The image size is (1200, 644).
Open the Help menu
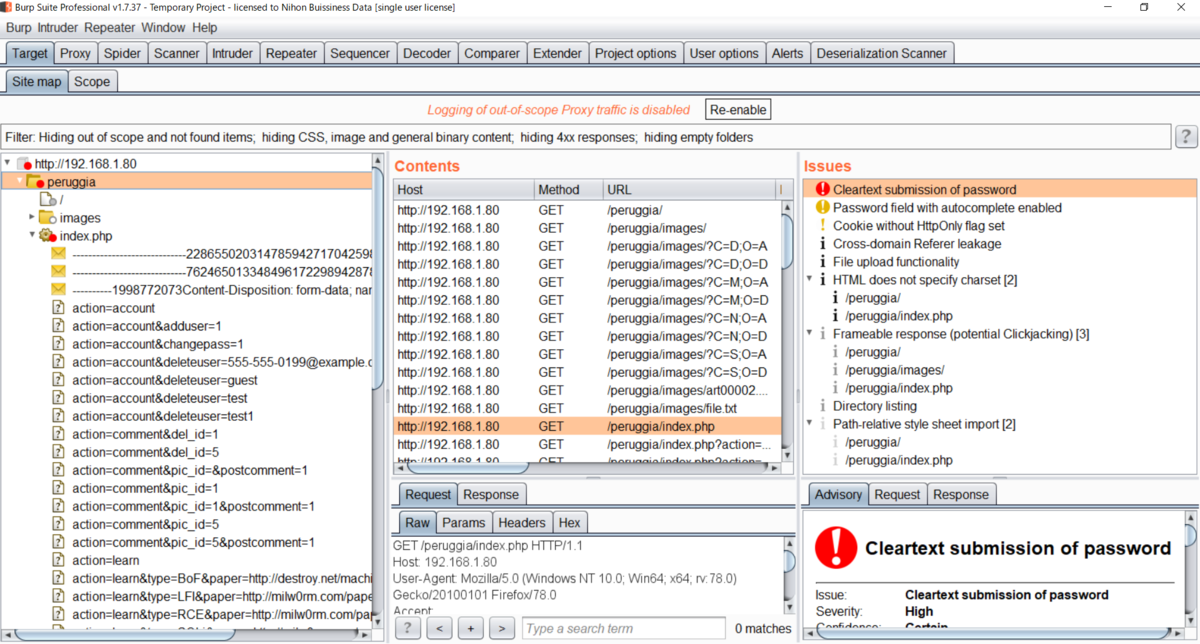coord(204,28)
